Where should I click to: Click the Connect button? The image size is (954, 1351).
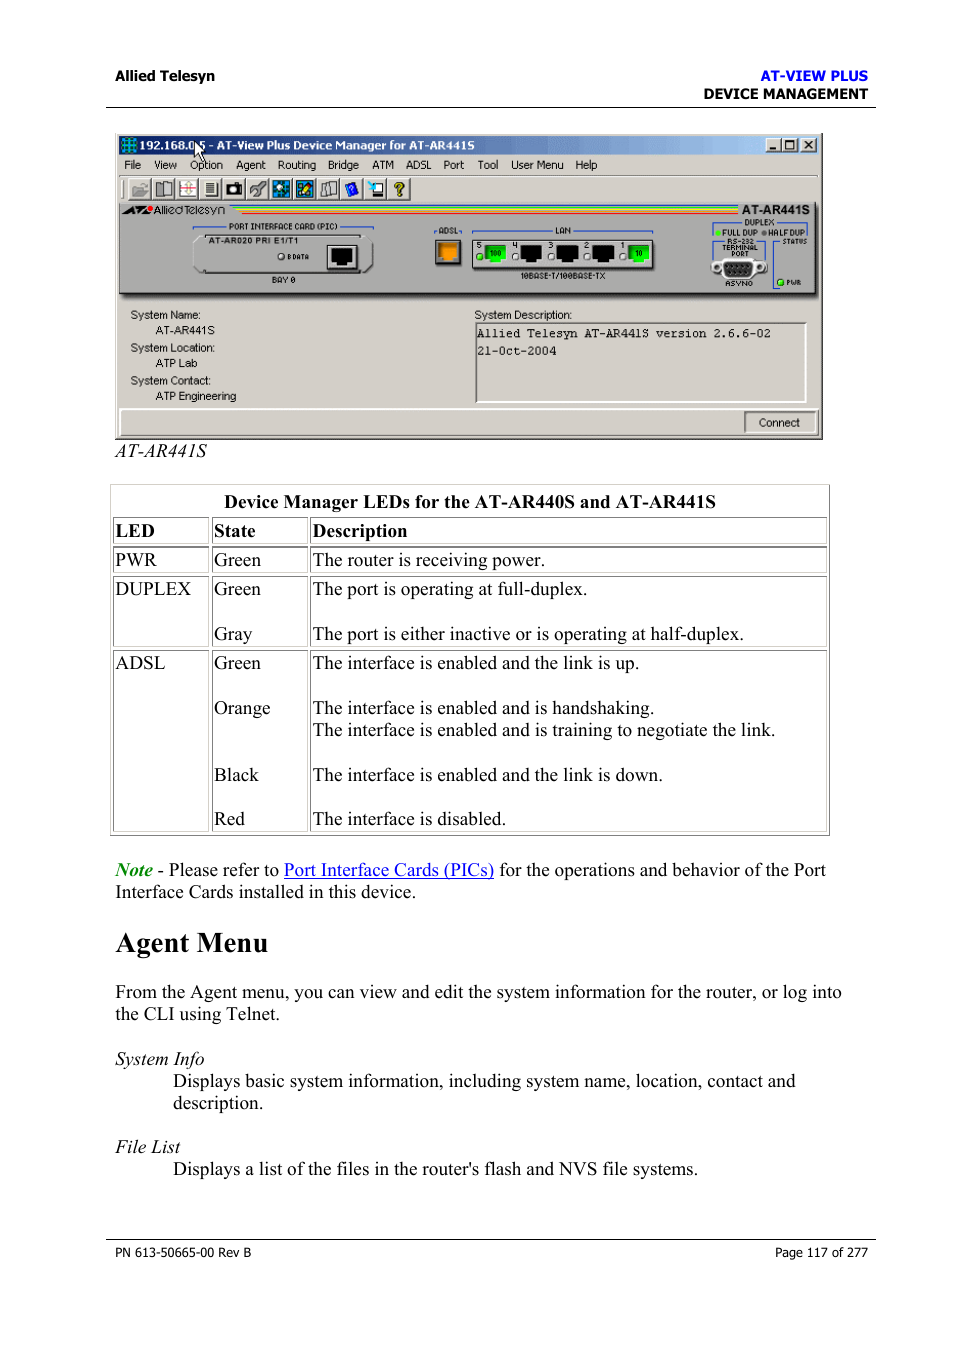point(779,422)
